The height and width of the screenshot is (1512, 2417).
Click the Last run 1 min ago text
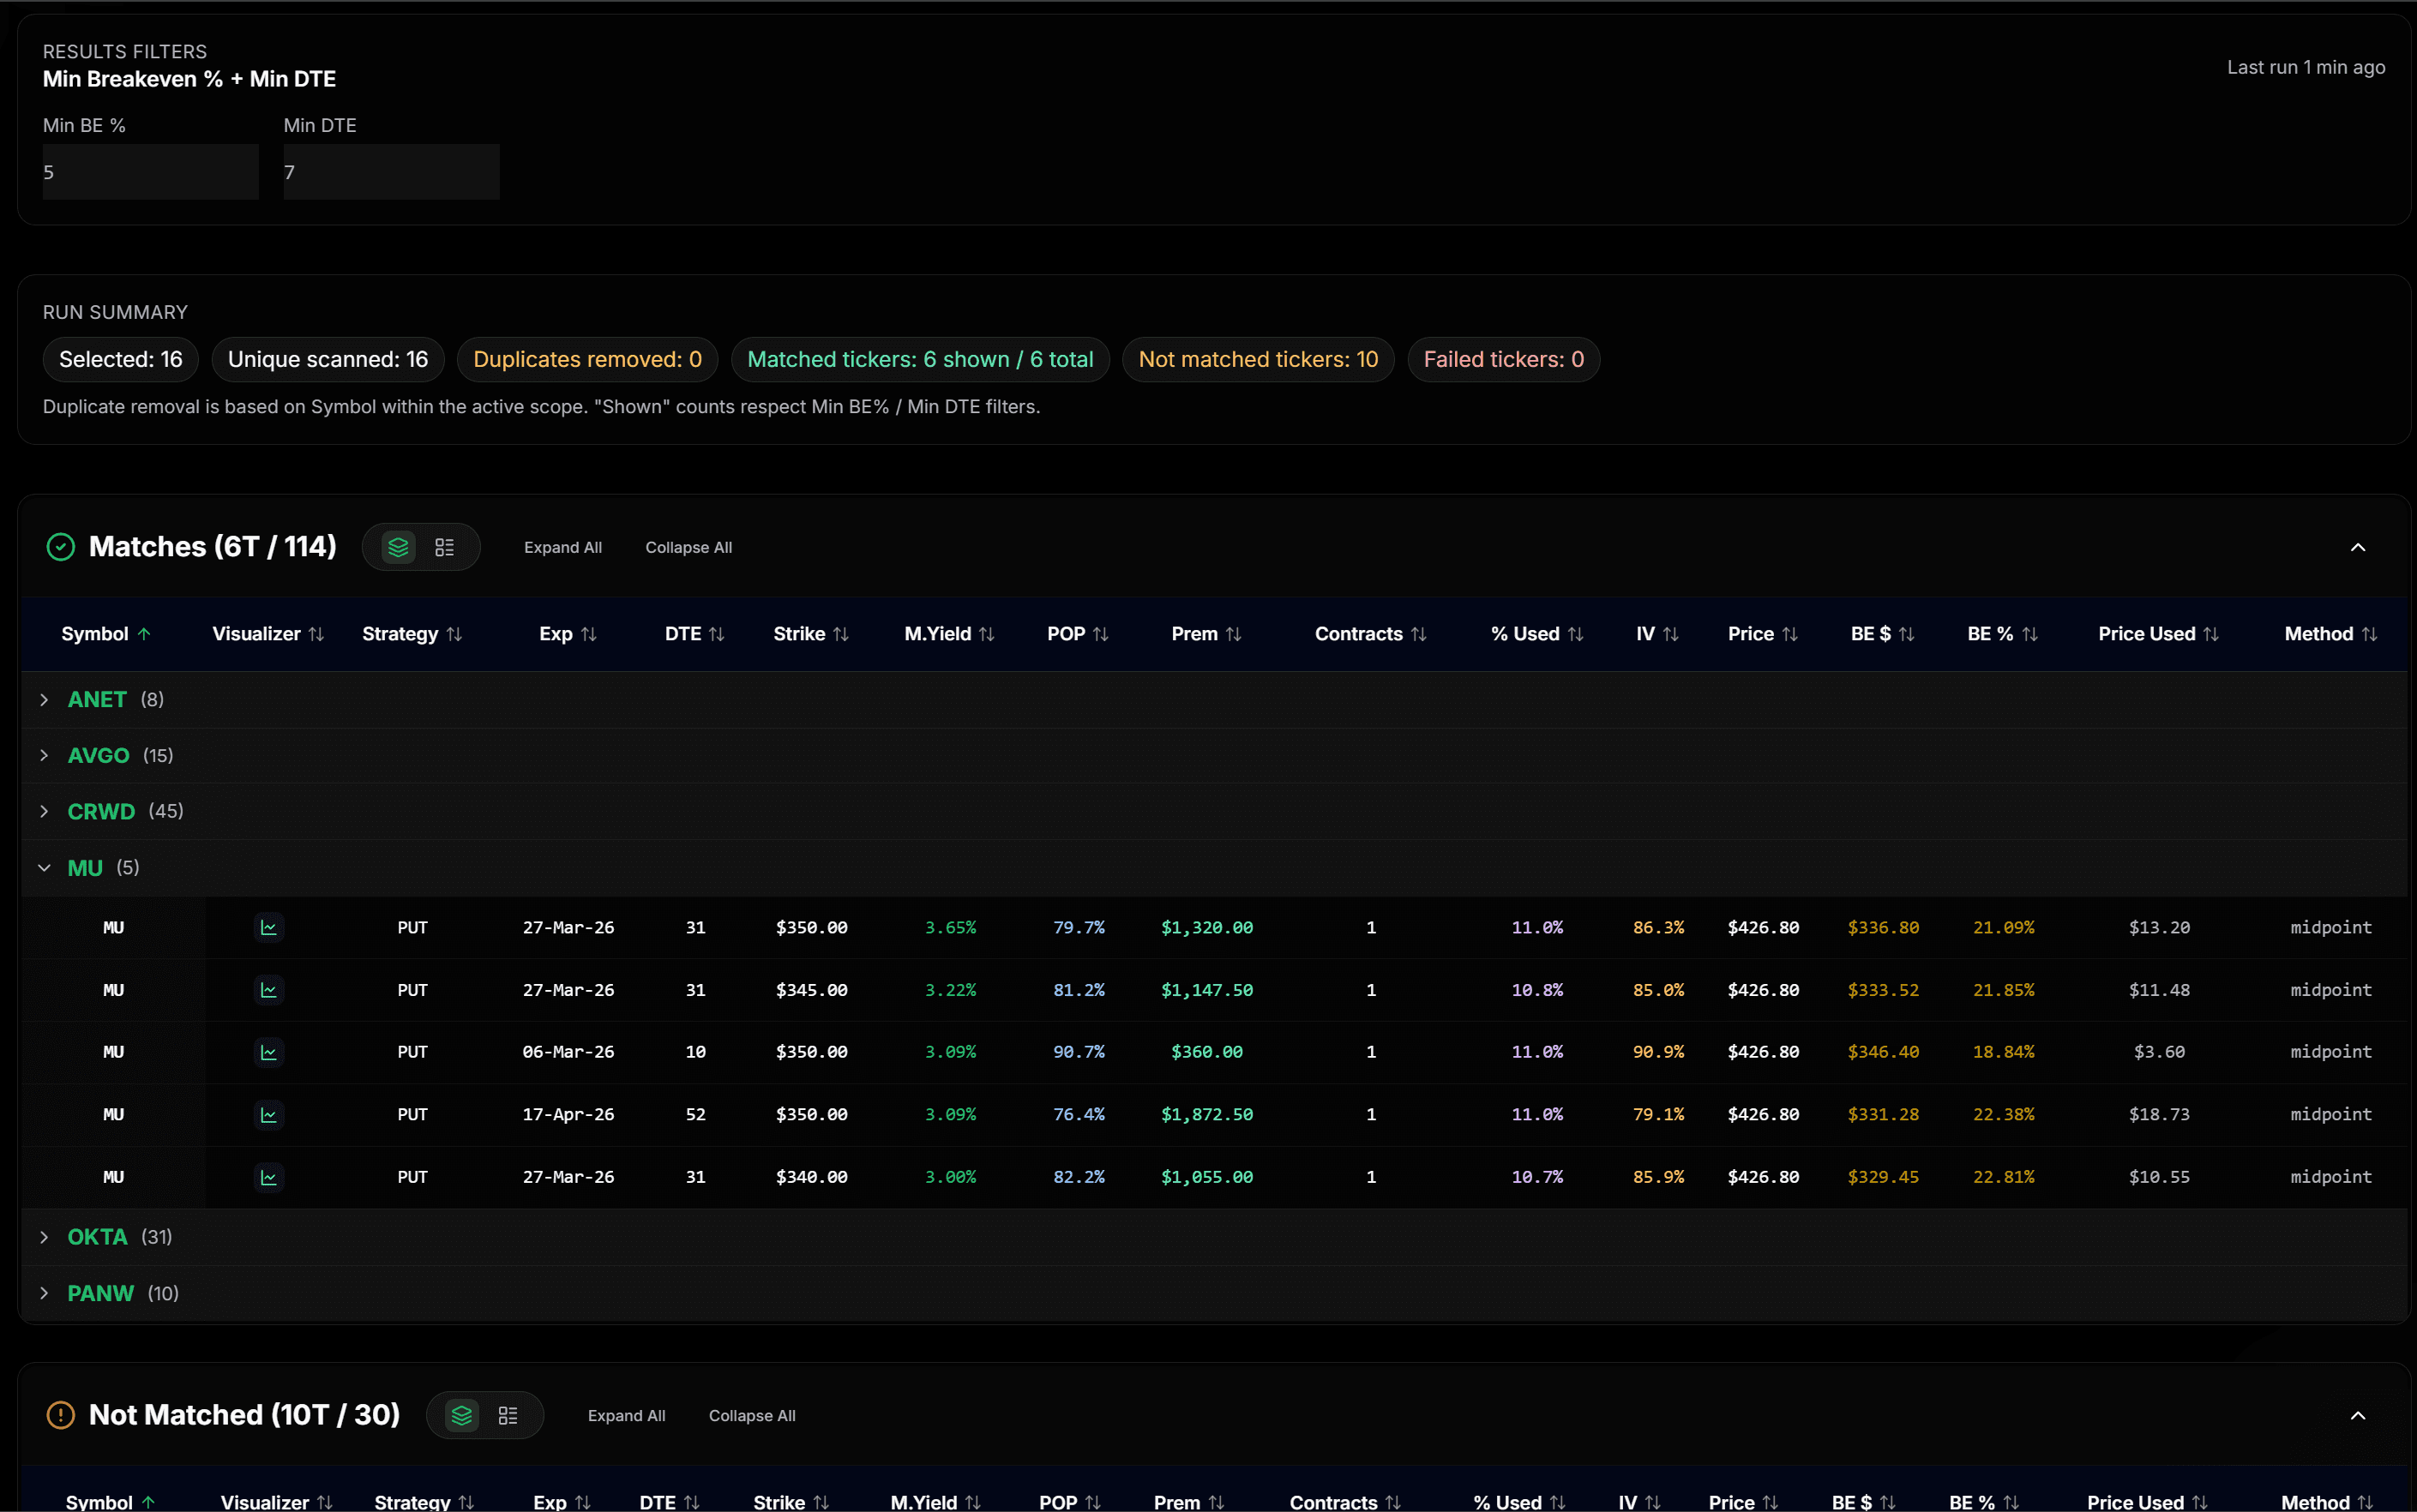[x=2305, y=67]
